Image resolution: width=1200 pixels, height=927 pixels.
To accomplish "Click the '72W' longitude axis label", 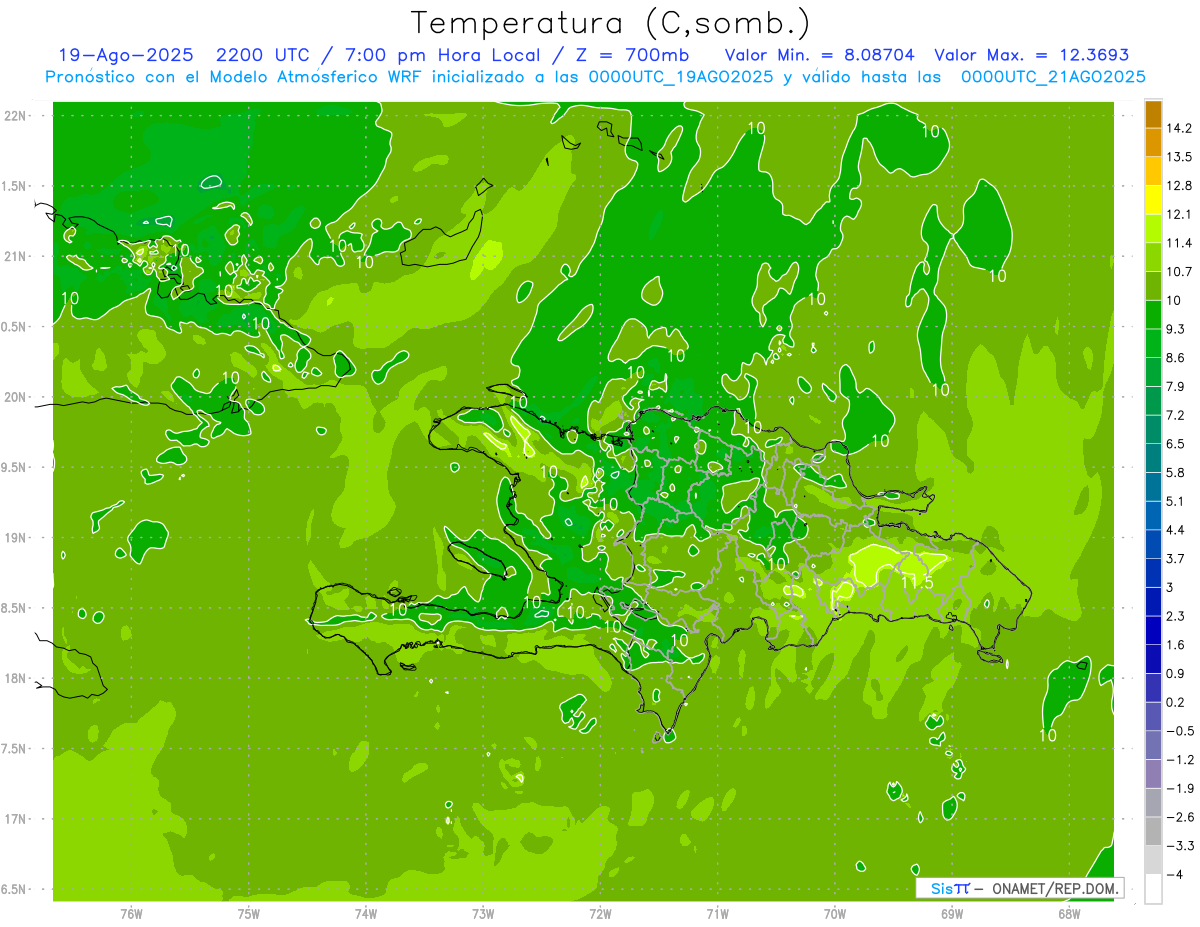I will [600, 913].
